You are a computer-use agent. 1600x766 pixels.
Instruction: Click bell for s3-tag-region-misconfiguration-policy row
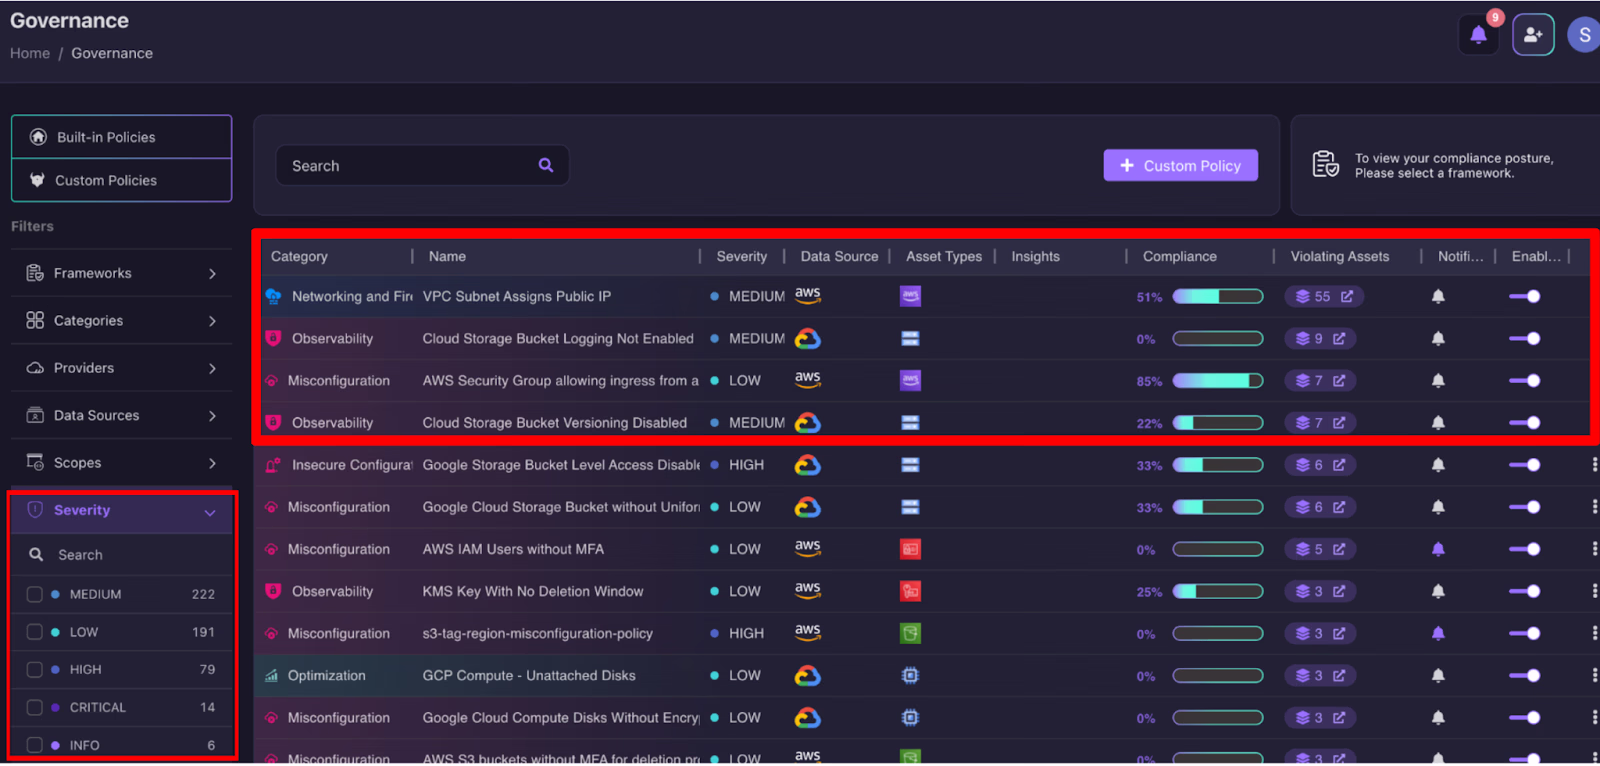tap(1438, 633)
